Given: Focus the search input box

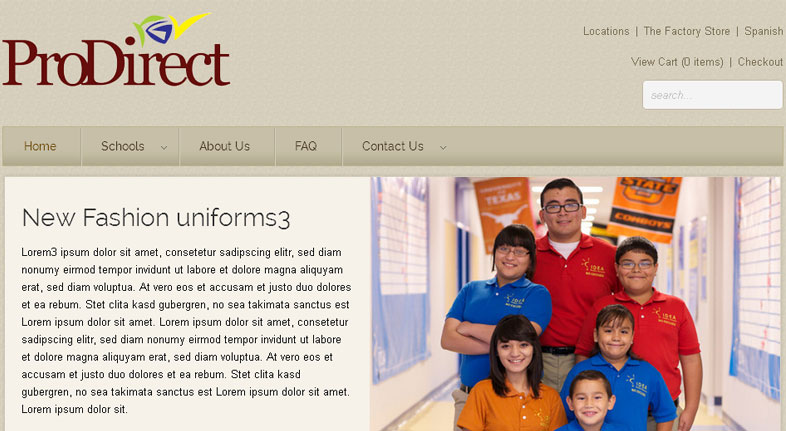Looking at the screenshot, I should [712, 95].
